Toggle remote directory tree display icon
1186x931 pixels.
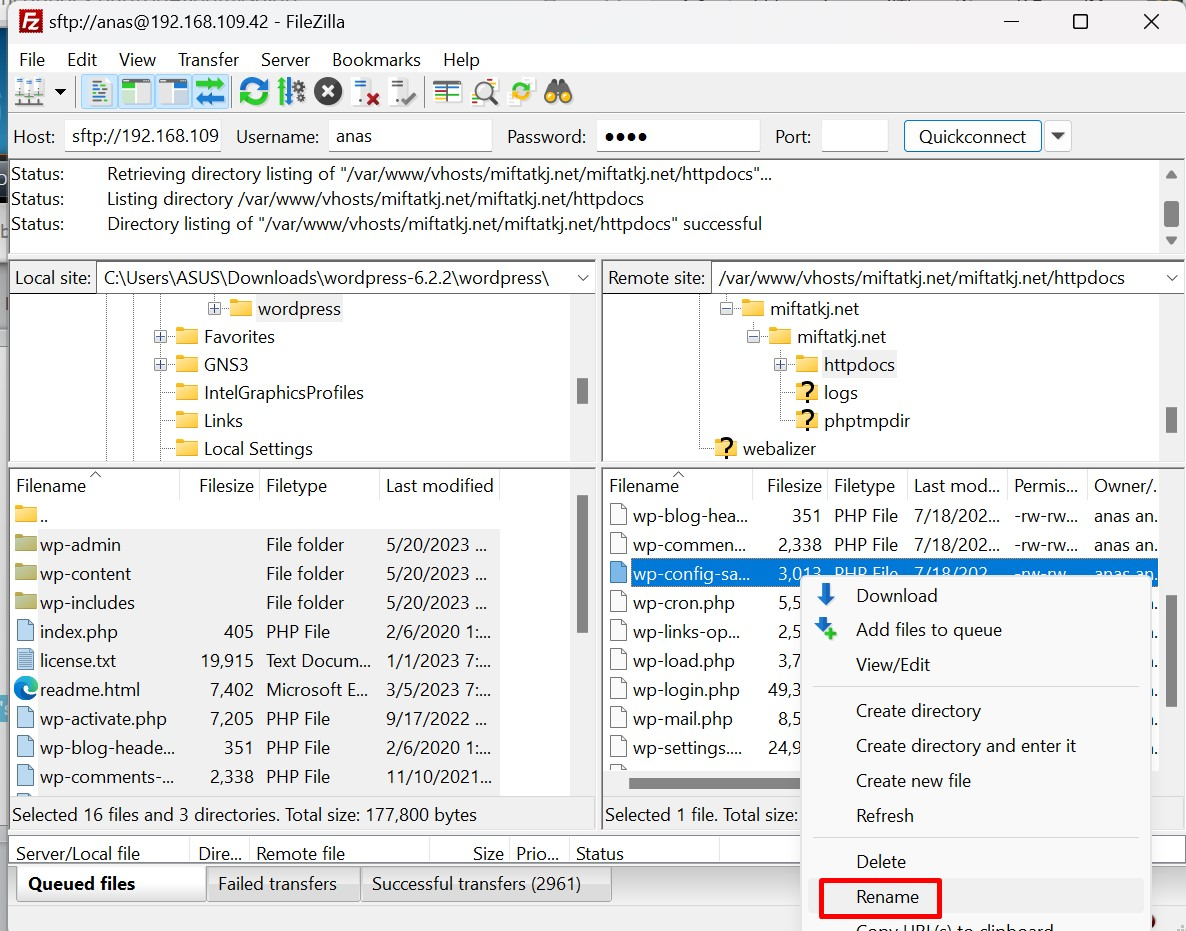pyautogui.click(x=173, y=92)
